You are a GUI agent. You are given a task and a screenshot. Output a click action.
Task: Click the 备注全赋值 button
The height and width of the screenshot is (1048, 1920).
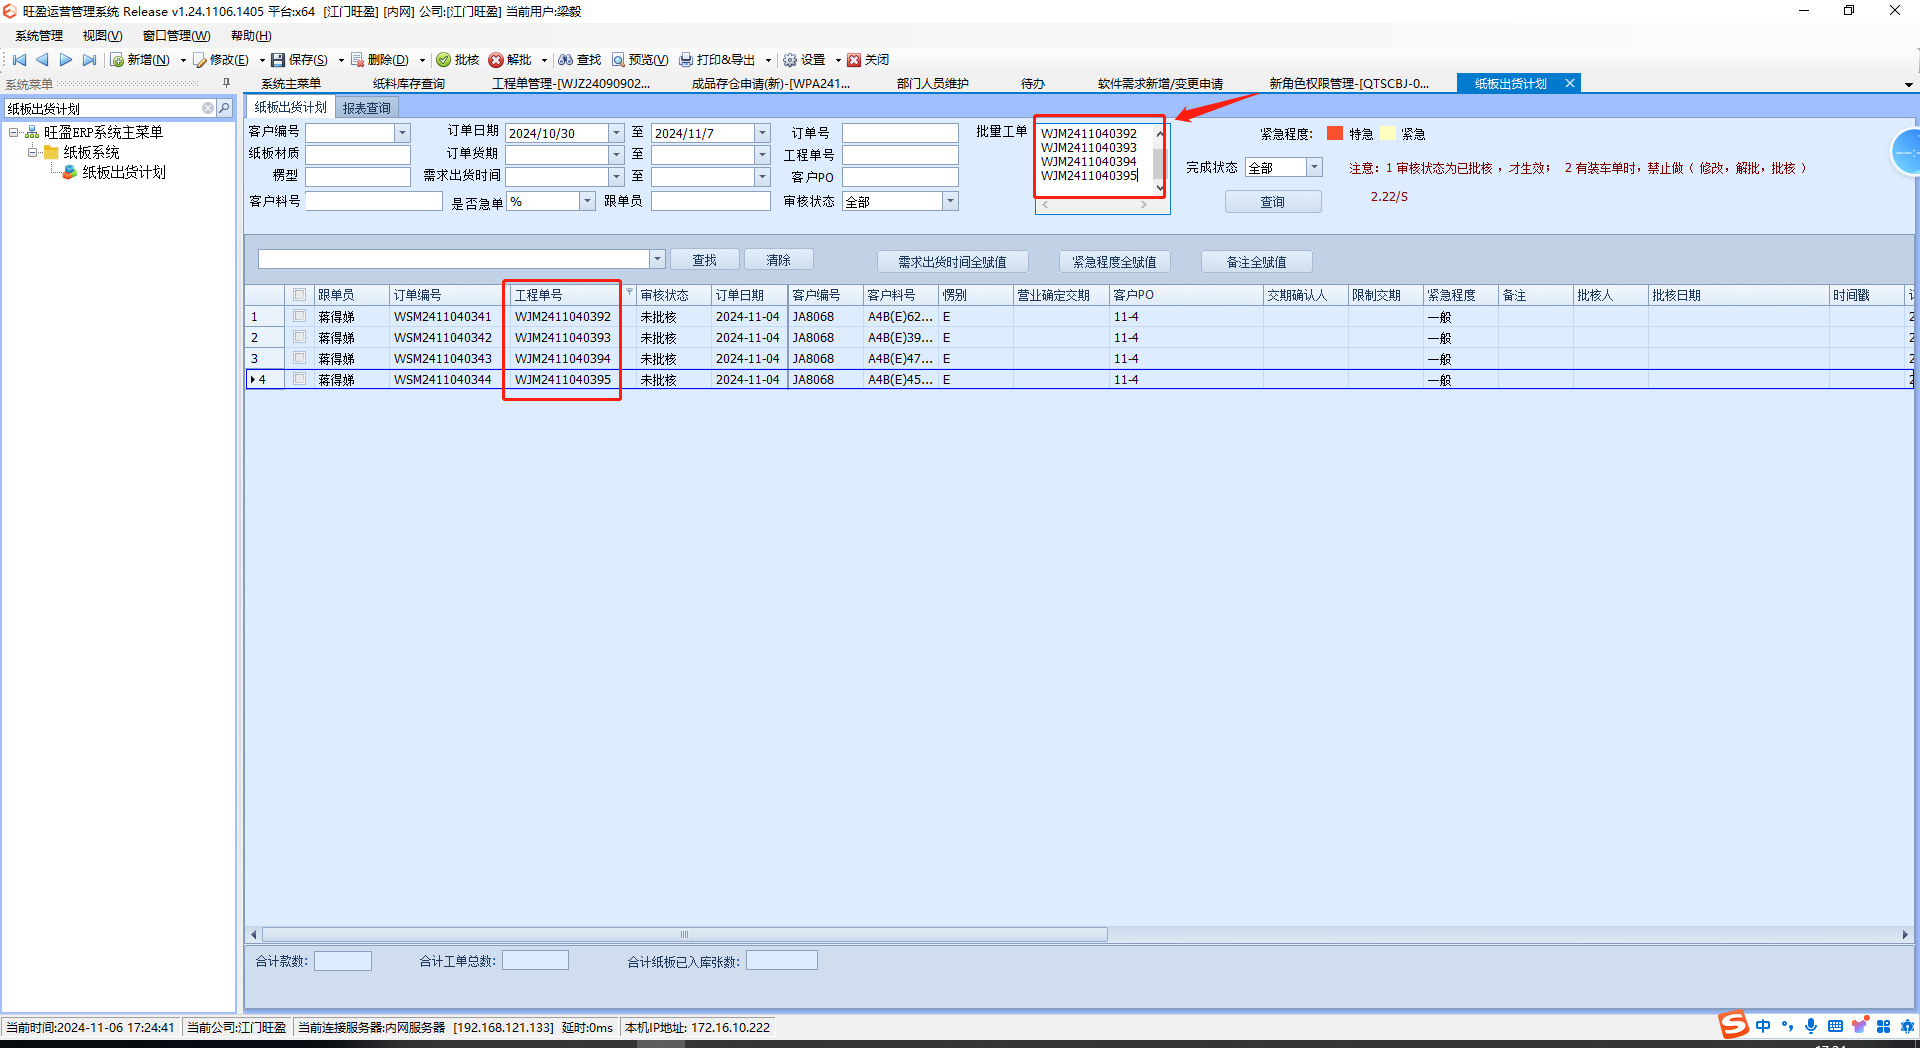tap(1257, 262)
